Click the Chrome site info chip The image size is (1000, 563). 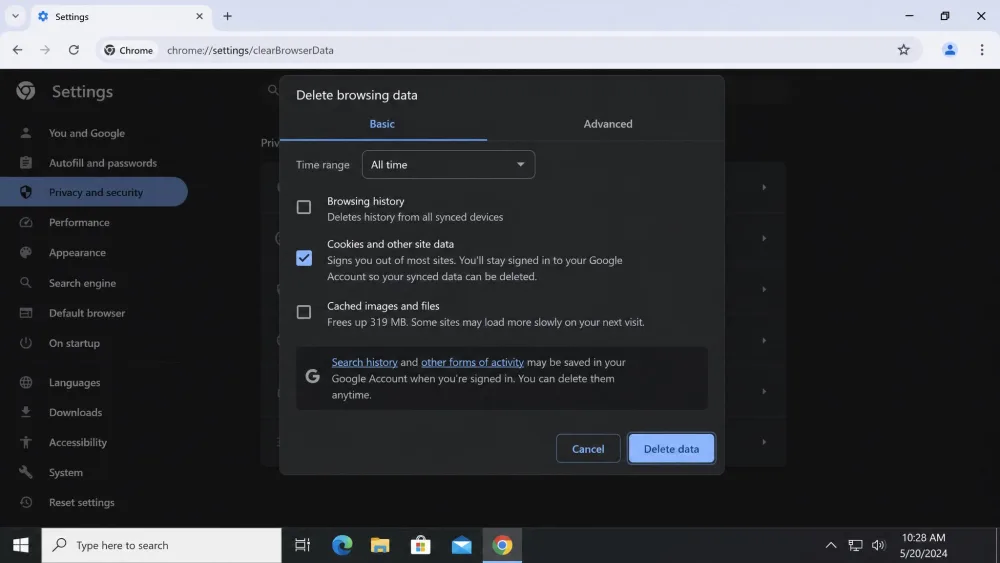pyautogui.click(x=129, y=50)
